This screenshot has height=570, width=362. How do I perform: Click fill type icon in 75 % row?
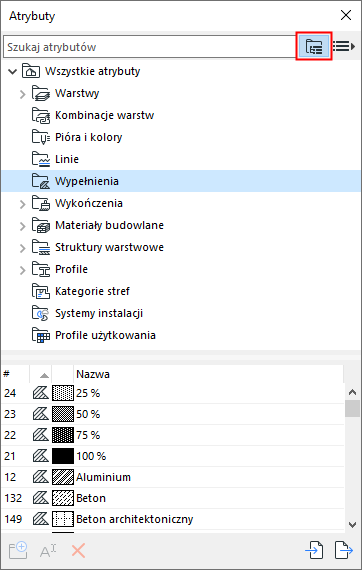click(x=41, y=435)
